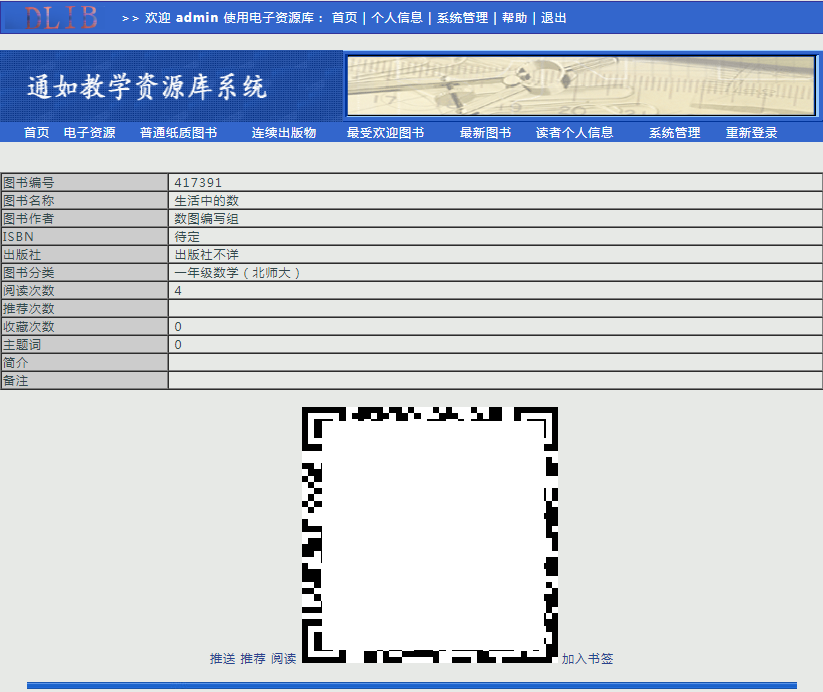This screenshot has height=692, width=823.
Task: Click the 简介 label cell
Action: pyautogui.click(x=84, y=363)
